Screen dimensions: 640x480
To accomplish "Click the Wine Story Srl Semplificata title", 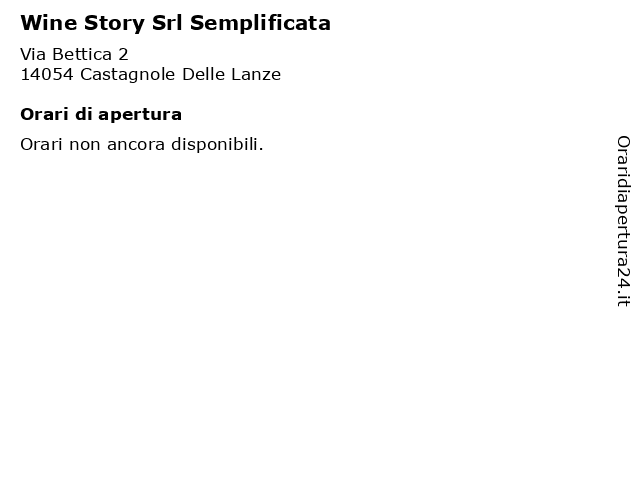I will coord(176,23).
